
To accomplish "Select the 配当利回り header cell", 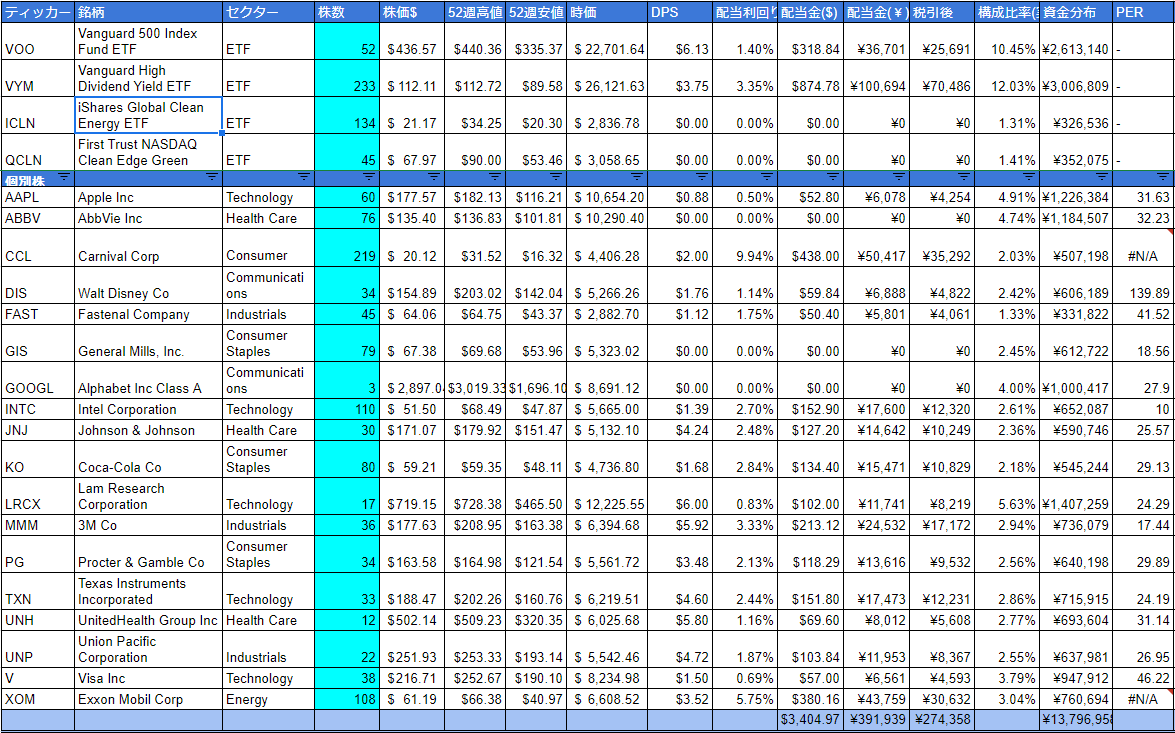I will coord(743,12).
